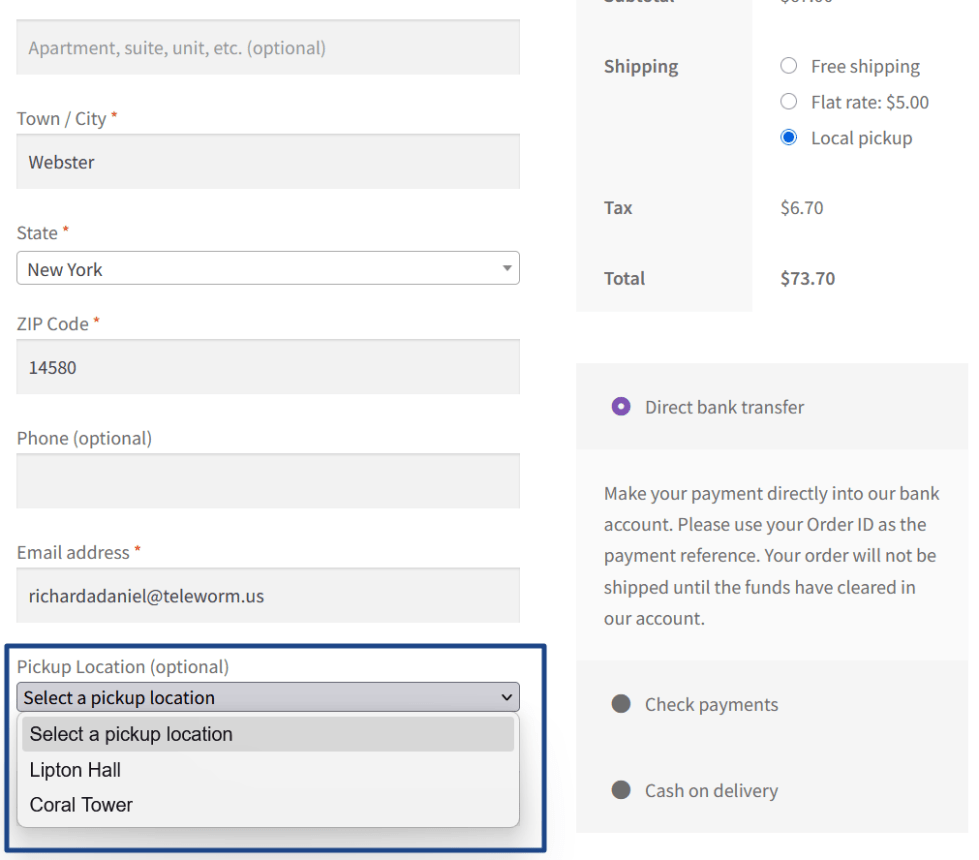979x860 pixels.
Task: Select the Free shipping radio button
Action: [x=789, y=66]
